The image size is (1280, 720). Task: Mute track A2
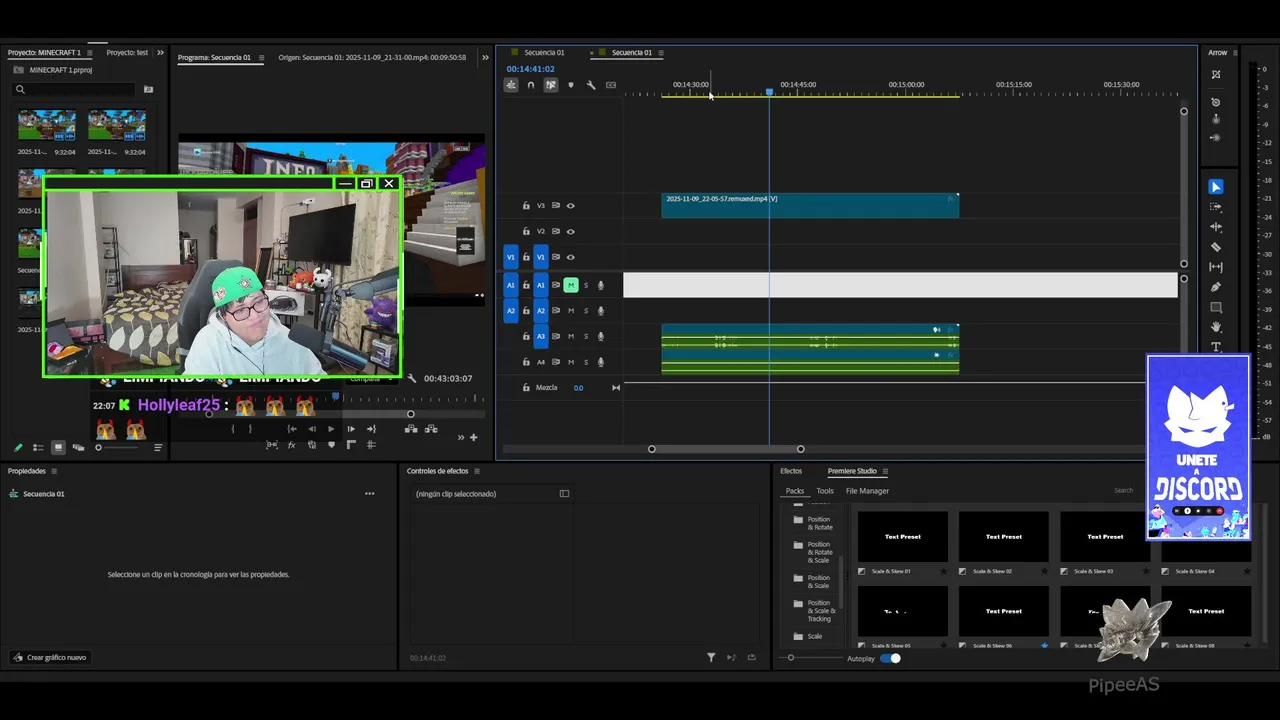pos(571,311)
